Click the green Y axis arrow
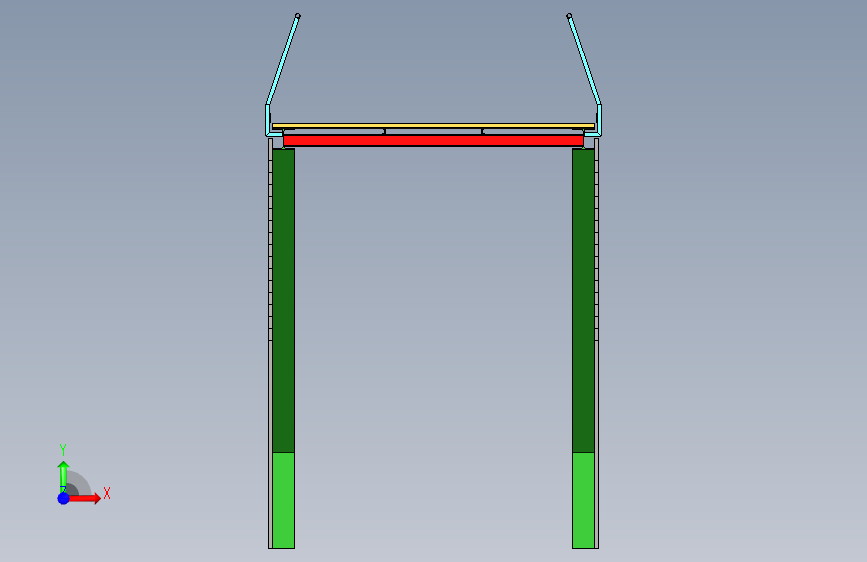 [x=63, y=476]
